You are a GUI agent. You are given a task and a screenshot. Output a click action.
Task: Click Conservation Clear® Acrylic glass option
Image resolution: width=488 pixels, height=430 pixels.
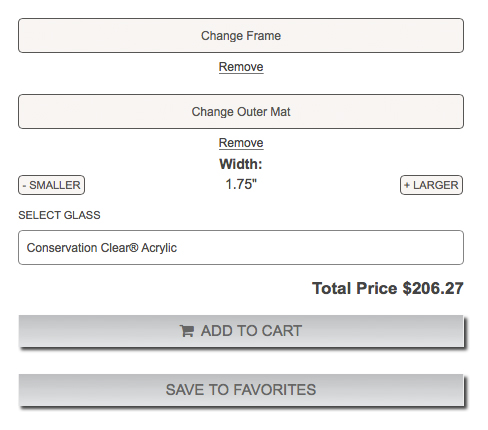pyautogui.click(x=102, y=248)
